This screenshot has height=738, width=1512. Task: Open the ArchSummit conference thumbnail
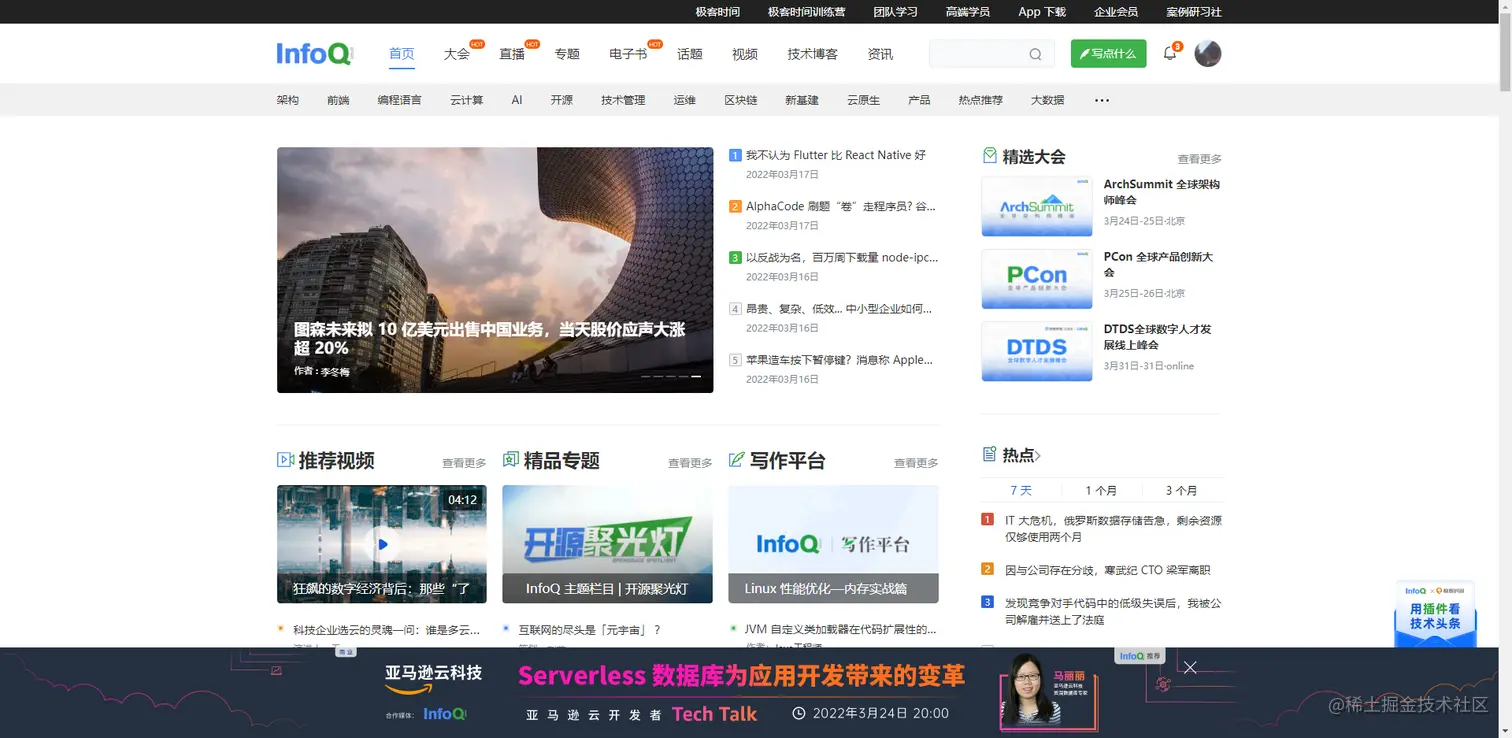pos(1037,206)
